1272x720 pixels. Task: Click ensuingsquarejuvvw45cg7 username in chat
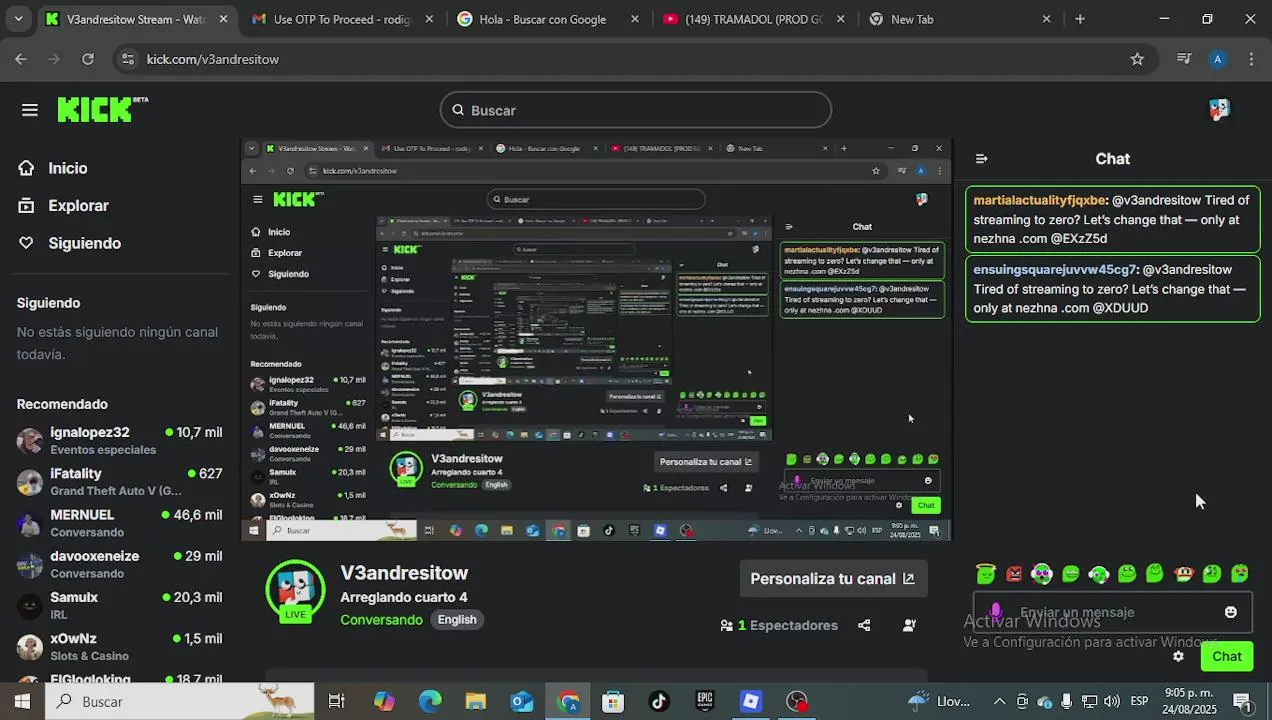[x=1056, y=270]
